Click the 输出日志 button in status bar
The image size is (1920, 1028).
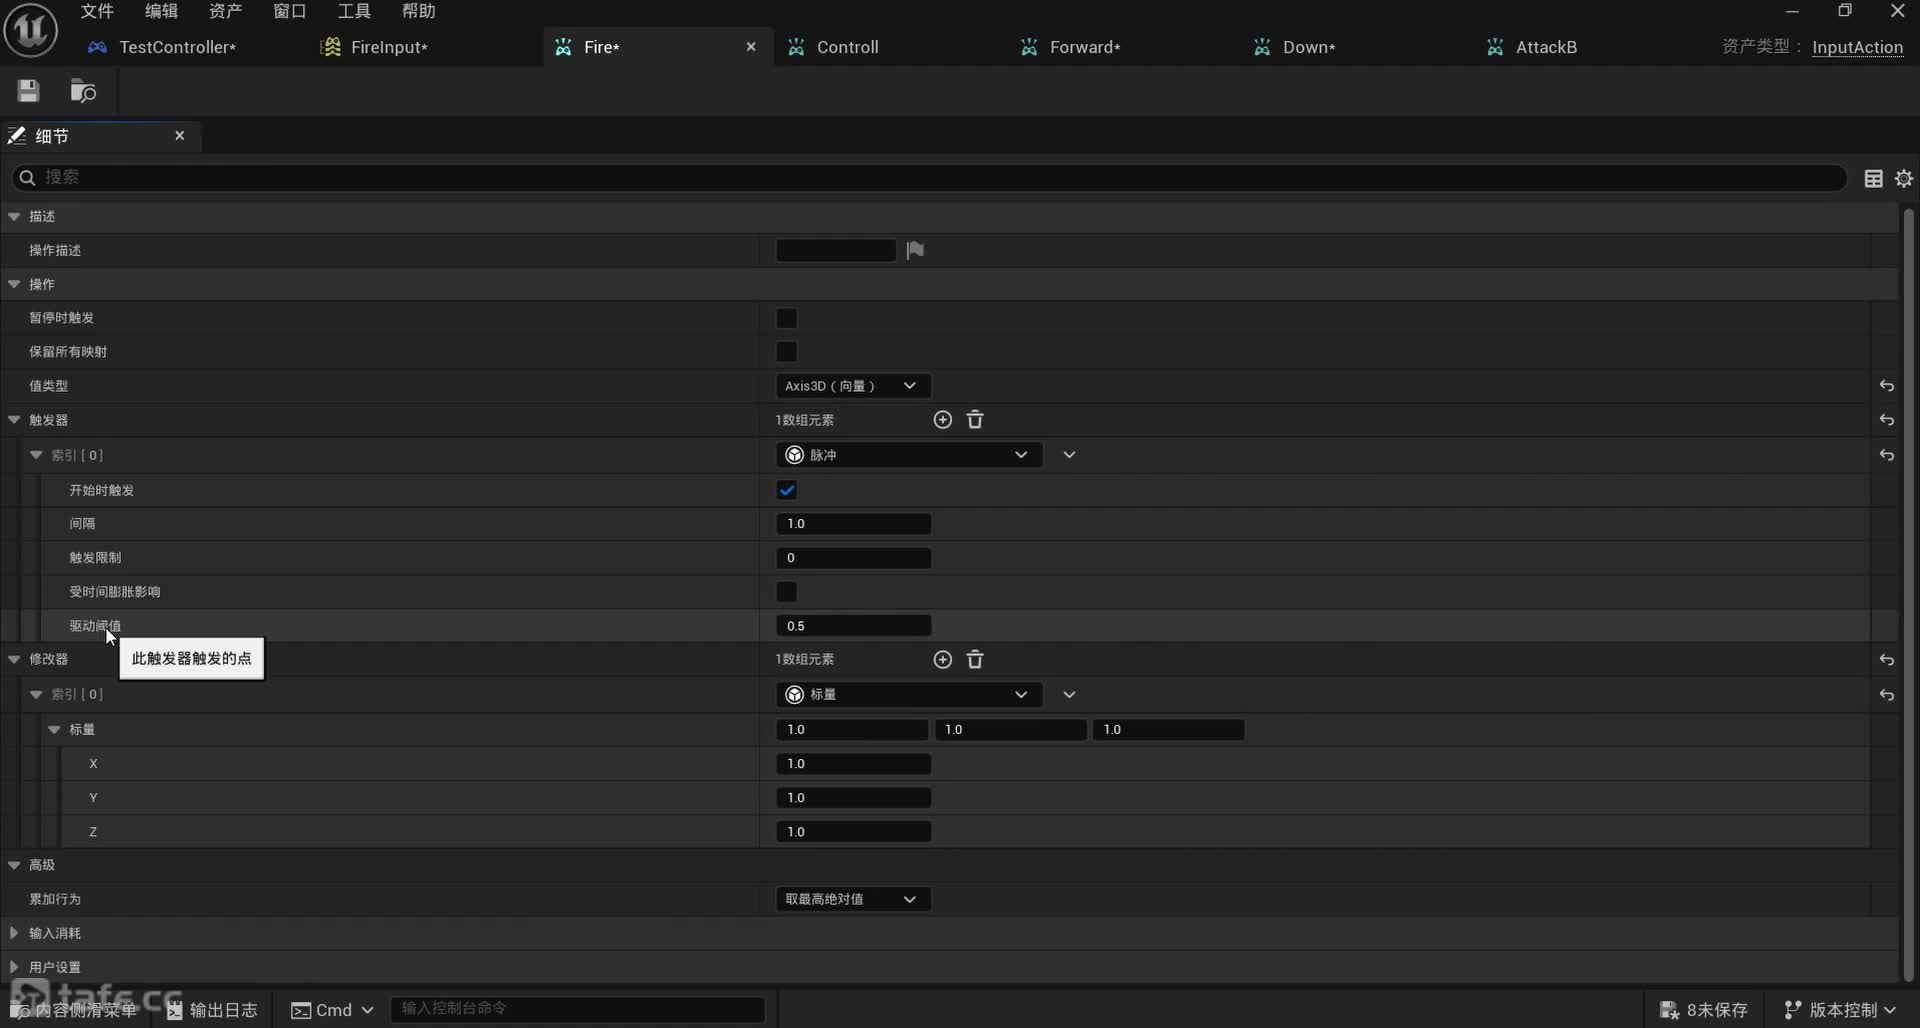pyautogui.click(x=212, y=1010)
